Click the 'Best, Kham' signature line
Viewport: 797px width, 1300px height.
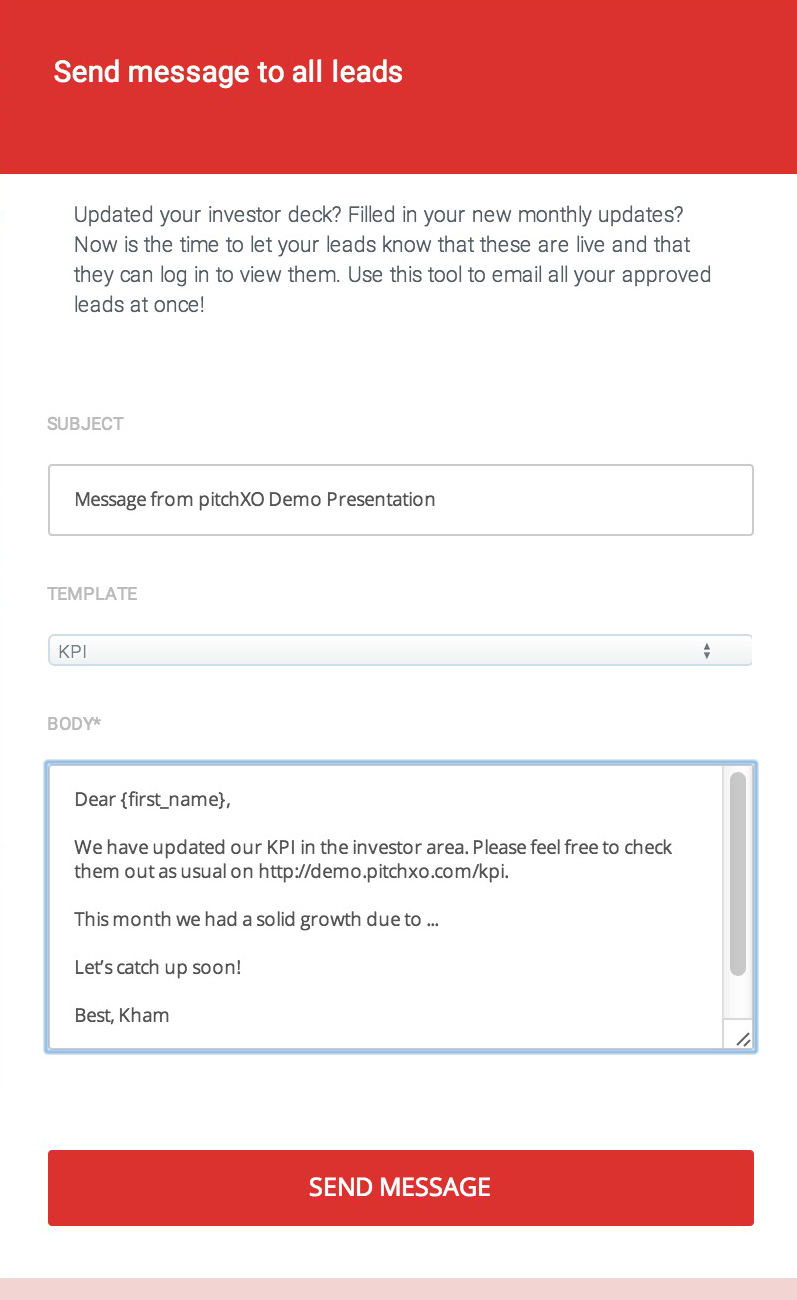122,1015
